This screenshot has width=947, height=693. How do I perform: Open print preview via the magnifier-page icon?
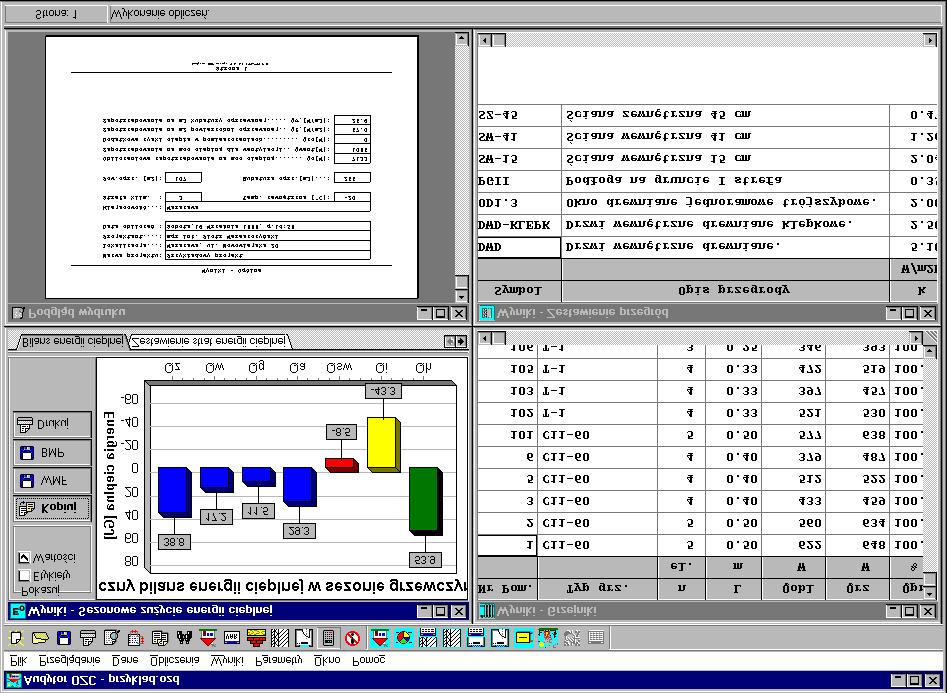coord(112,637)
